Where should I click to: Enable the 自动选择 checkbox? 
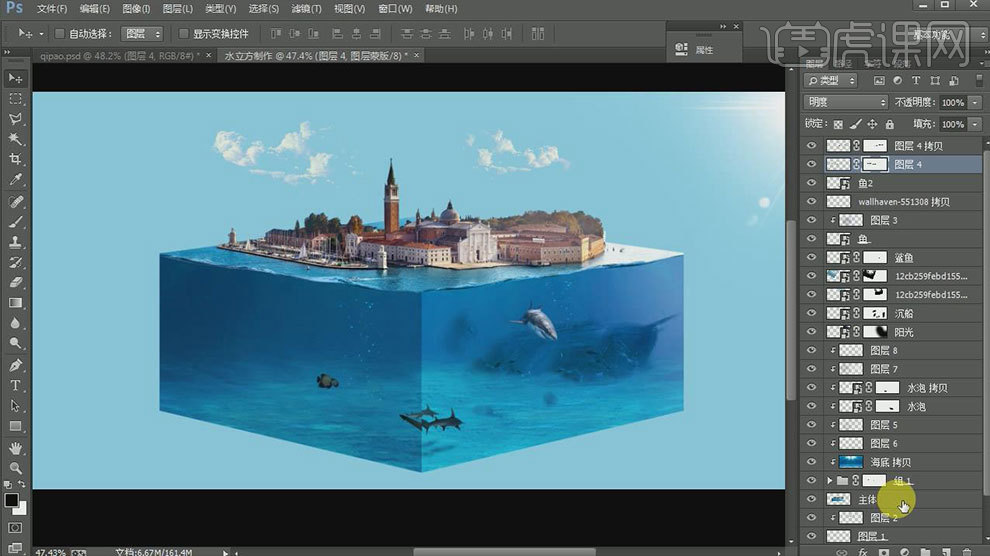(60, 33)
